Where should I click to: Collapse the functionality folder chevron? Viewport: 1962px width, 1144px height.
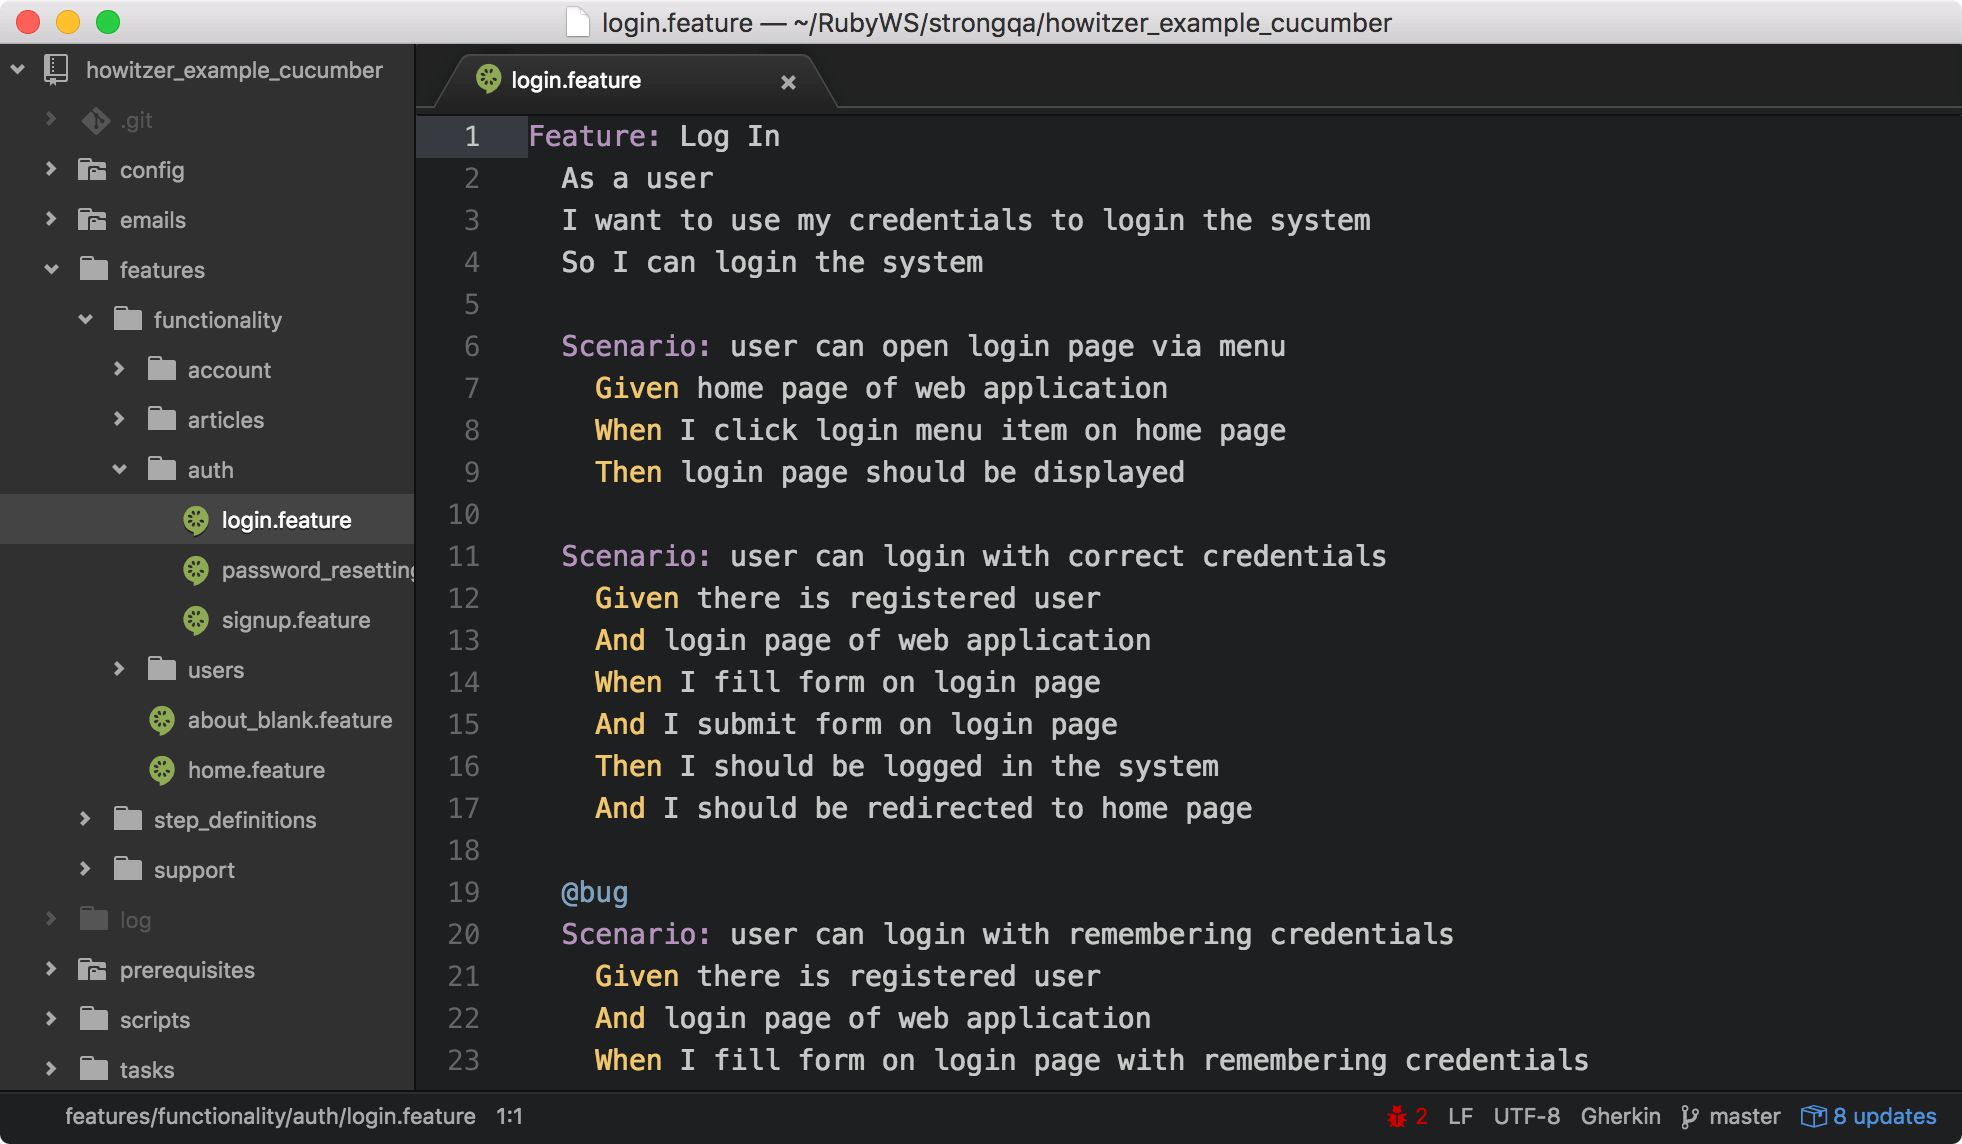pos(85,320)
